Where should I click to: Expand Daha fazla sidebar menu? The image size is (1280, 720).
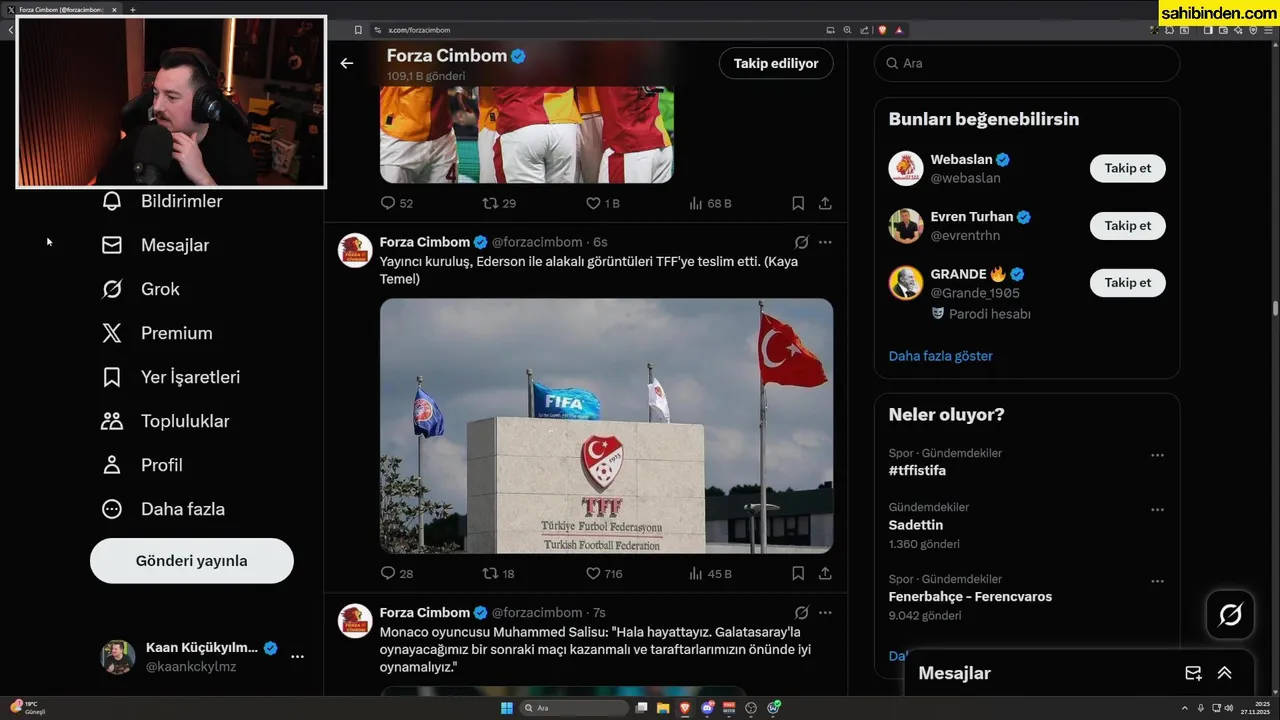163,509
